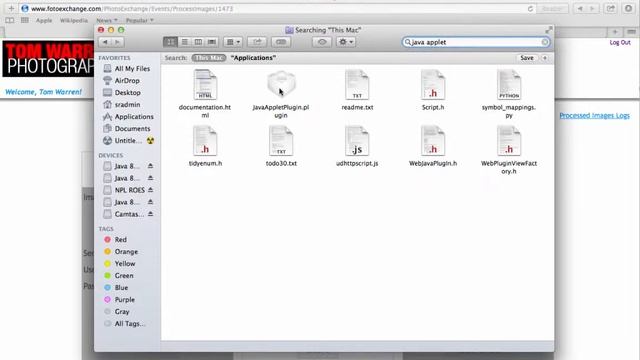
Task: Select tidyenum.h file icon
Action: 205,140
